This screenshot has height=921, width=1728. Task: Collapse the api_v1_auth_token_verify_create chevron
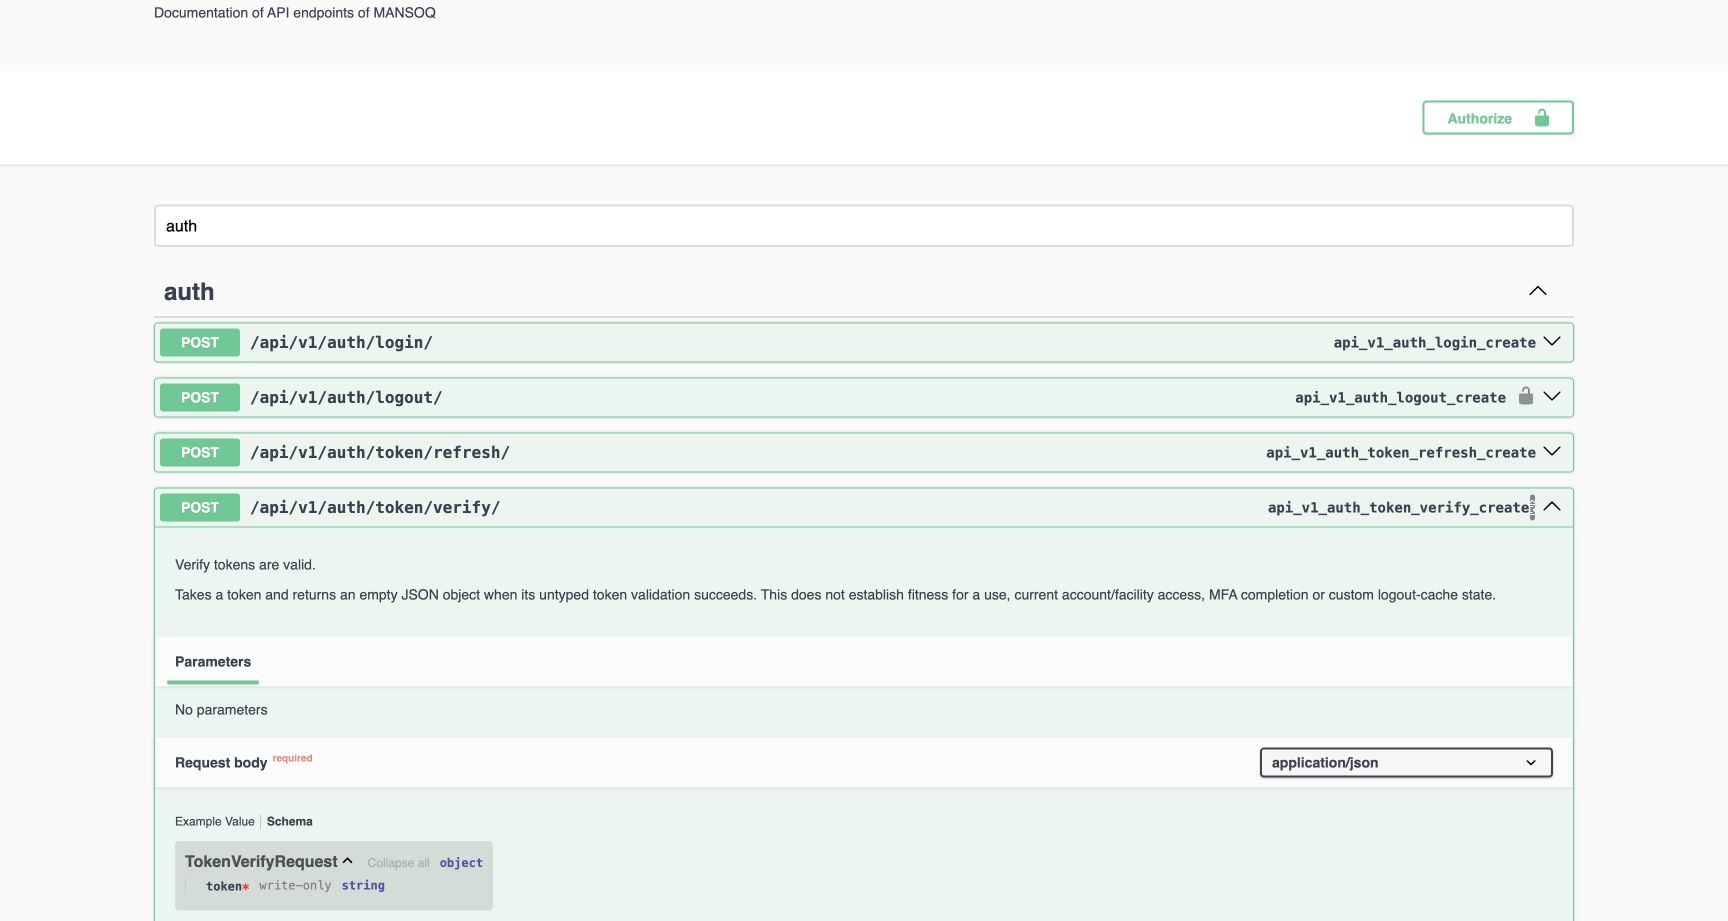(1552, 507)
